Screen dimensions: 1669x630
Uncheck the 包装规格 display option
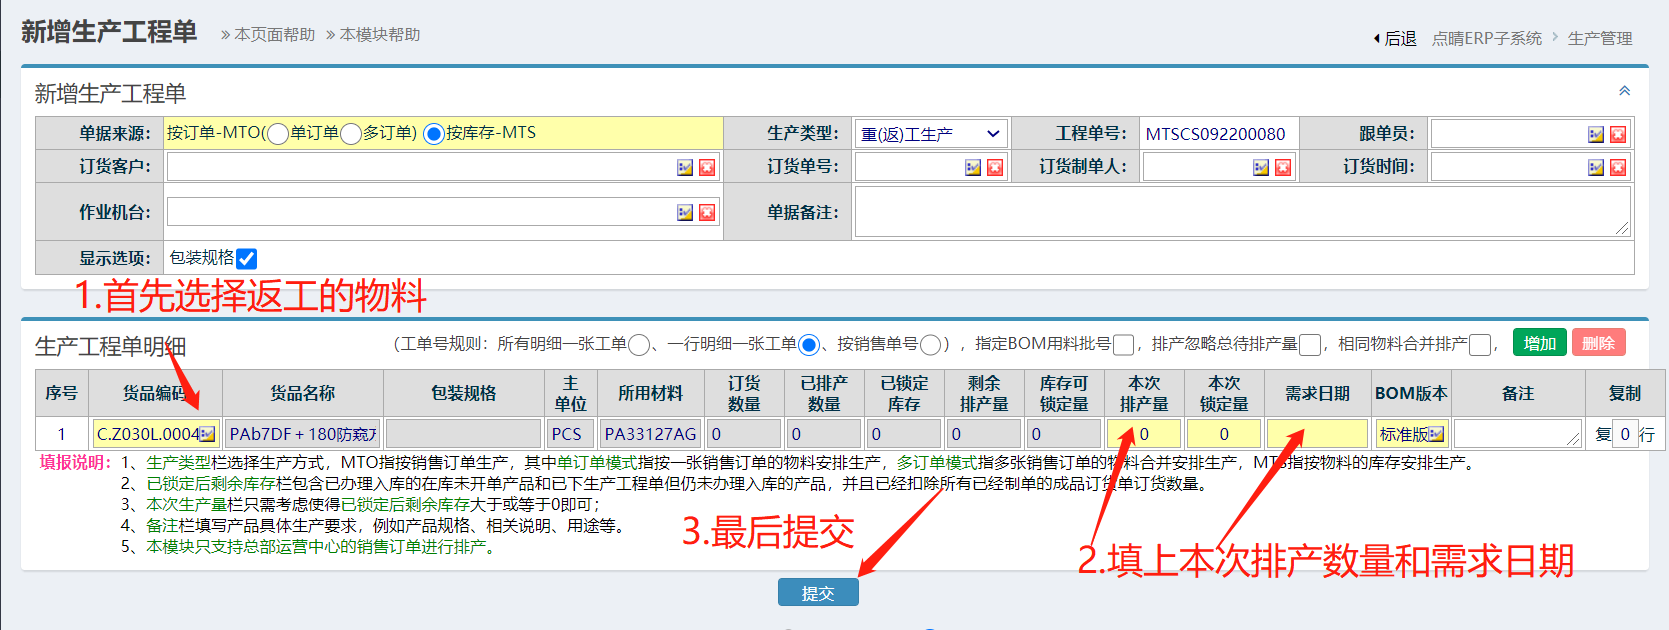[x=246, y=259]
